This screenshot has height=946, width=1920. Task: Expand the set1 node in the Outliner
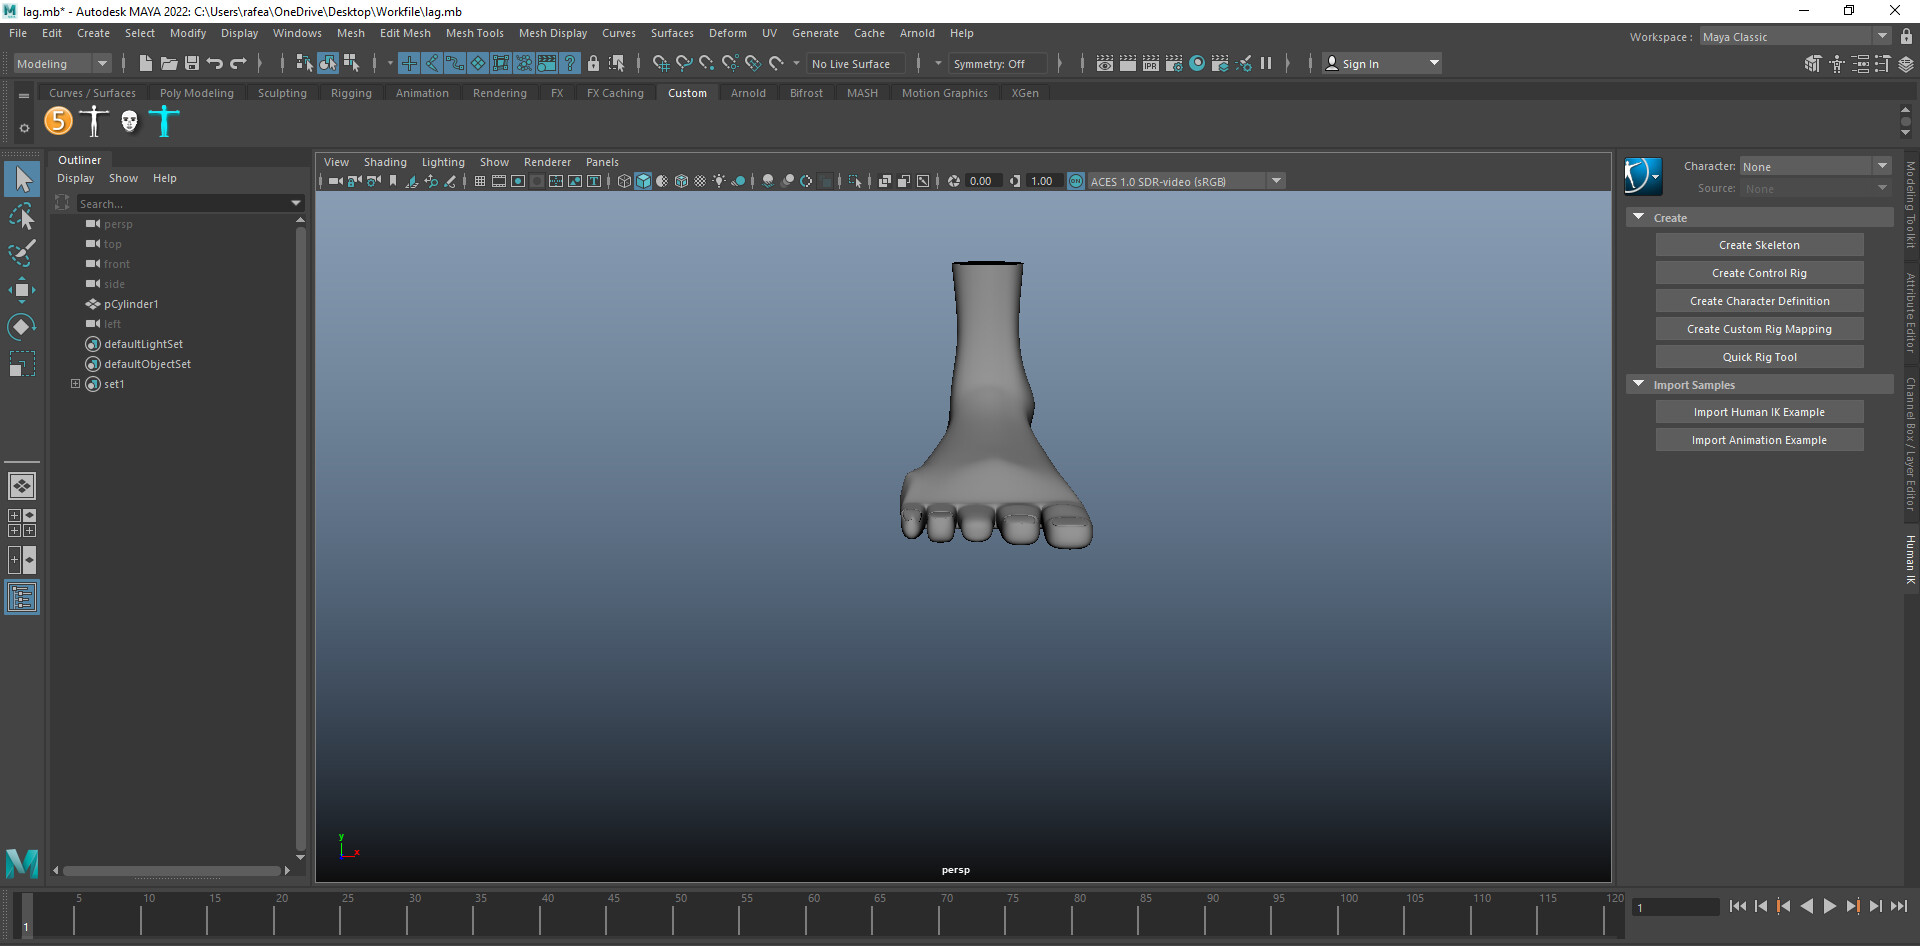[75, 384]
